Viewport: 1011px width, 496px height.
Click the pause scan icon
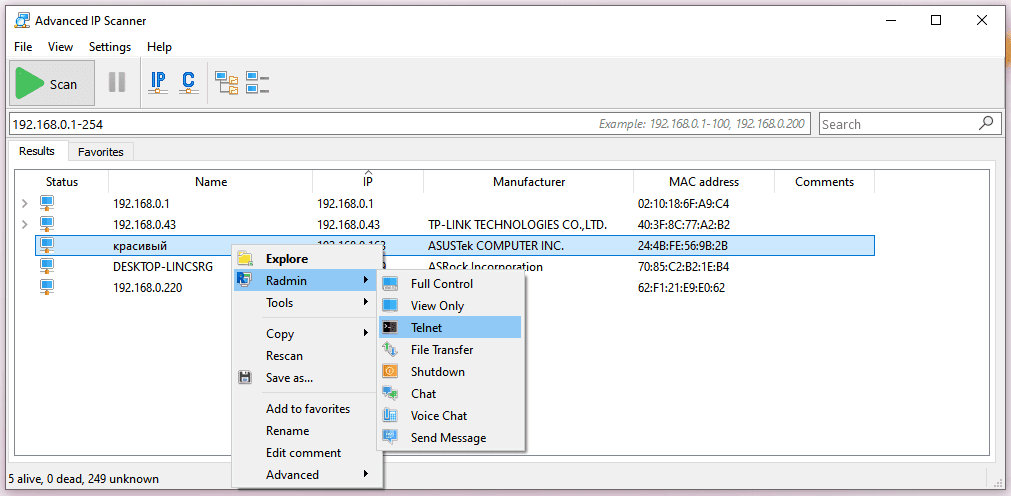117,83
